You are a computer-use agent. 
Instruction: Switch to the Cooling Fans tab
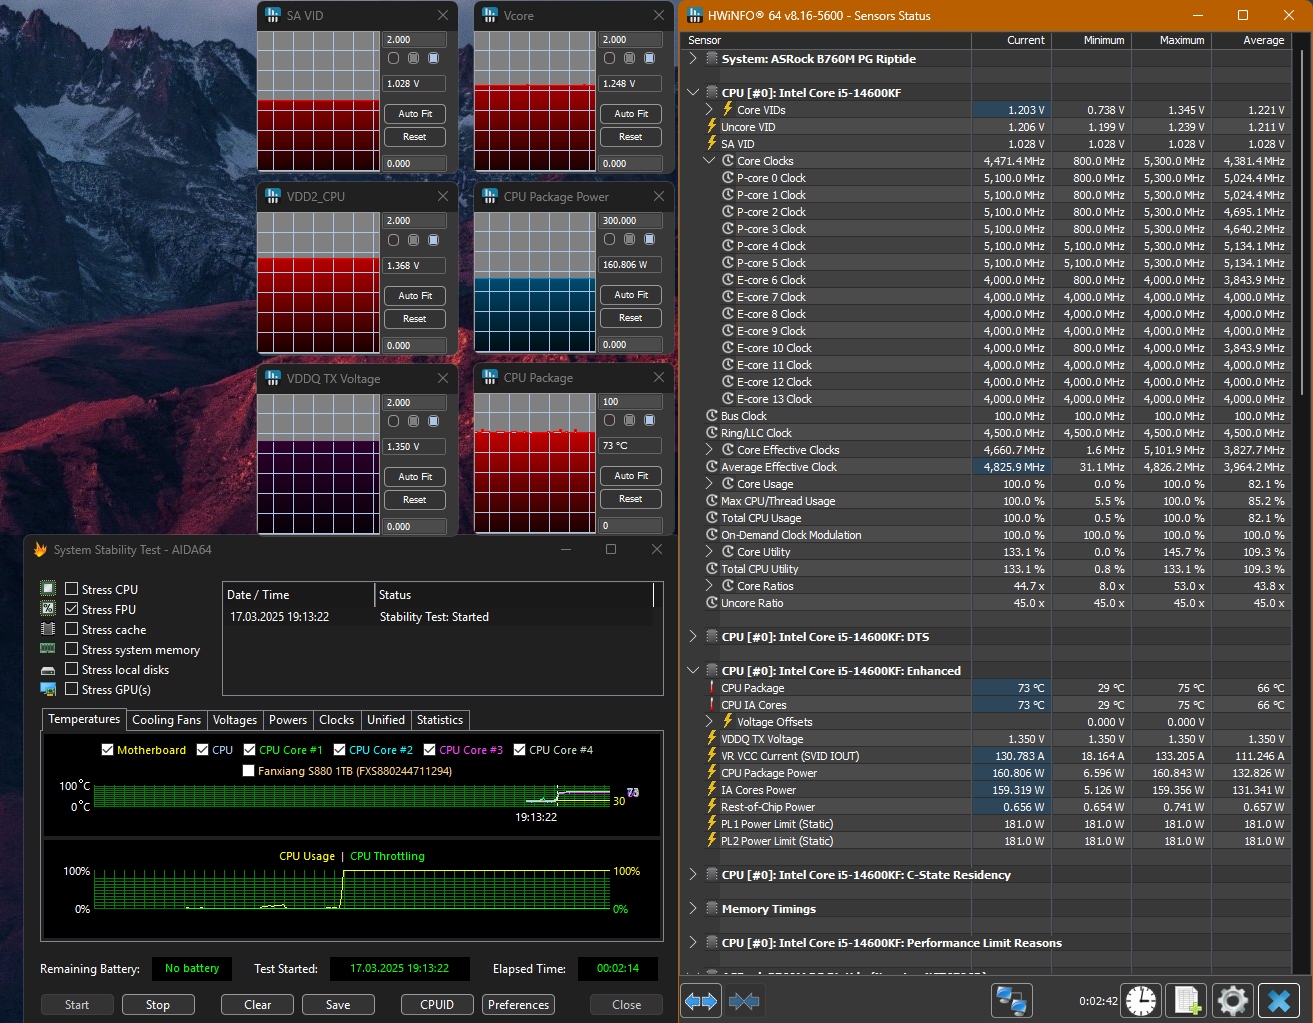[x=167, y=720]
